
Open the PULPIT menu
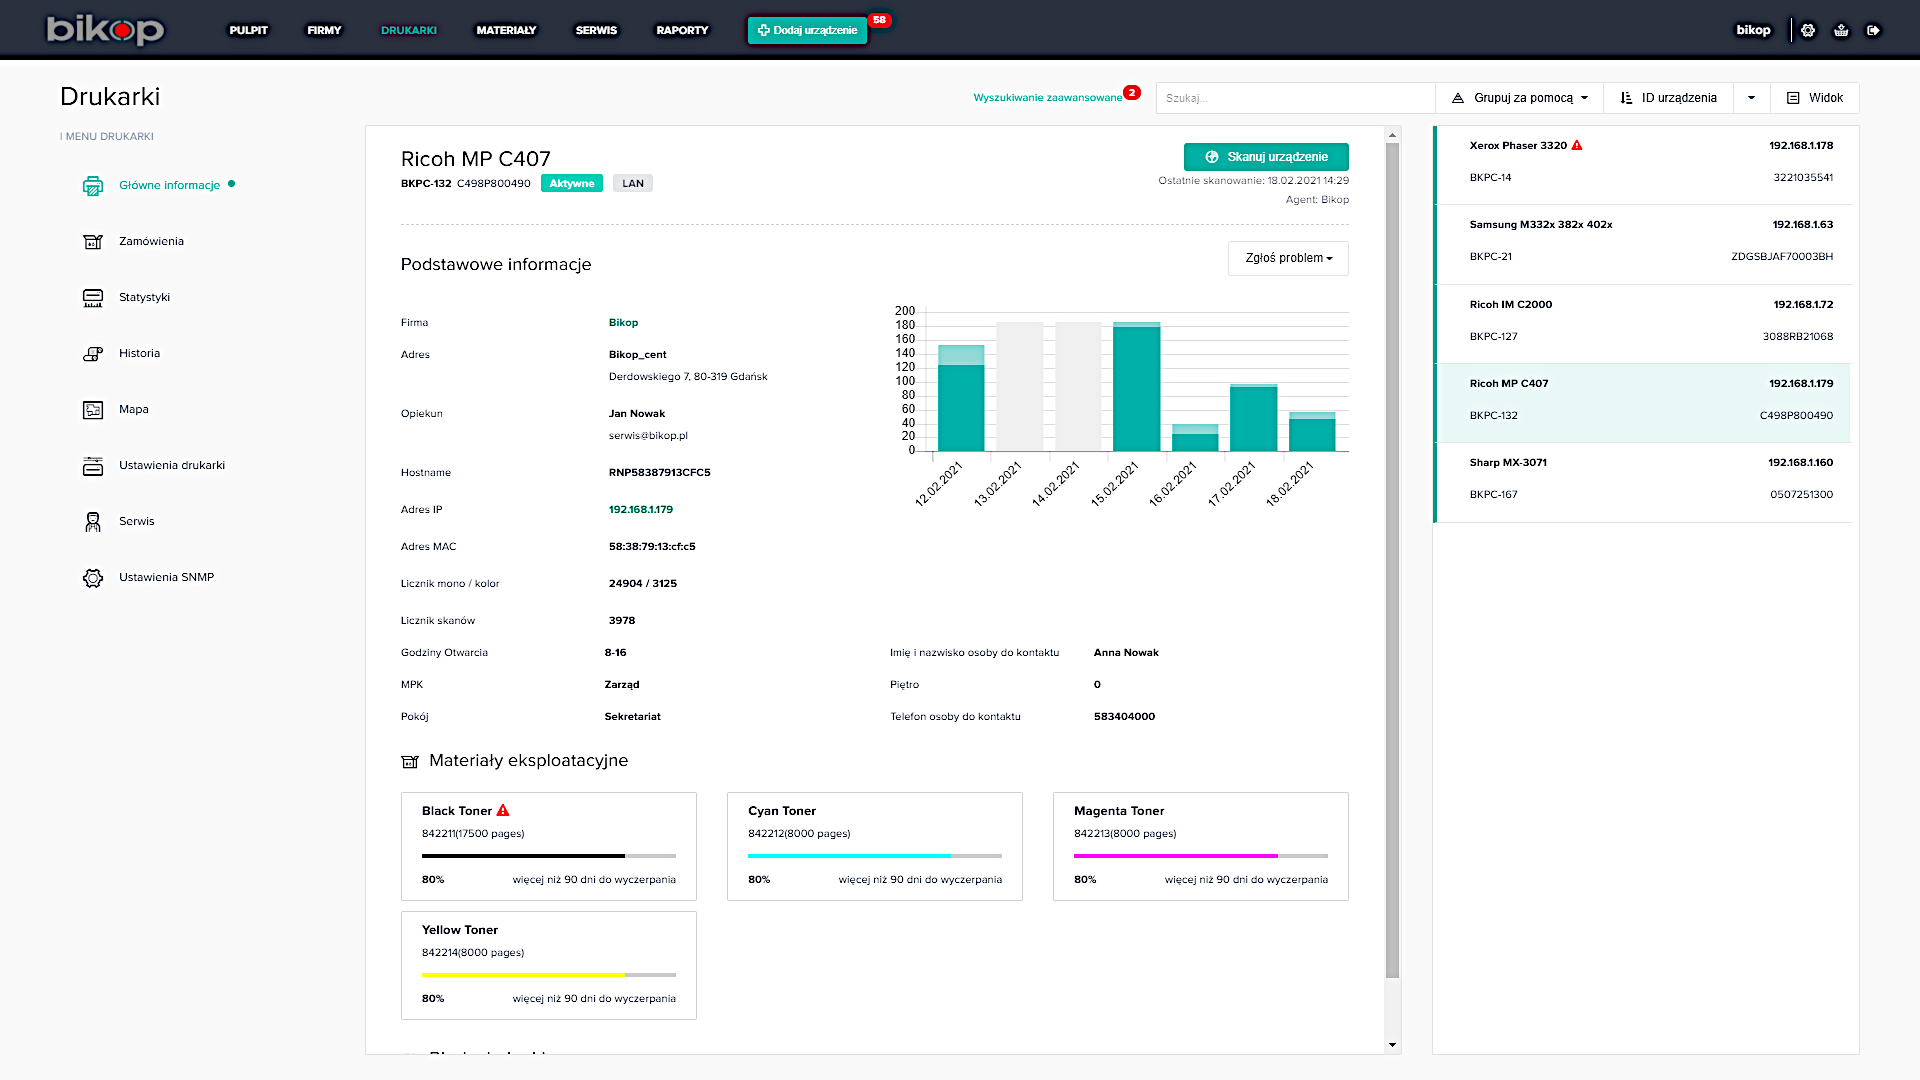tap(248, 30)
